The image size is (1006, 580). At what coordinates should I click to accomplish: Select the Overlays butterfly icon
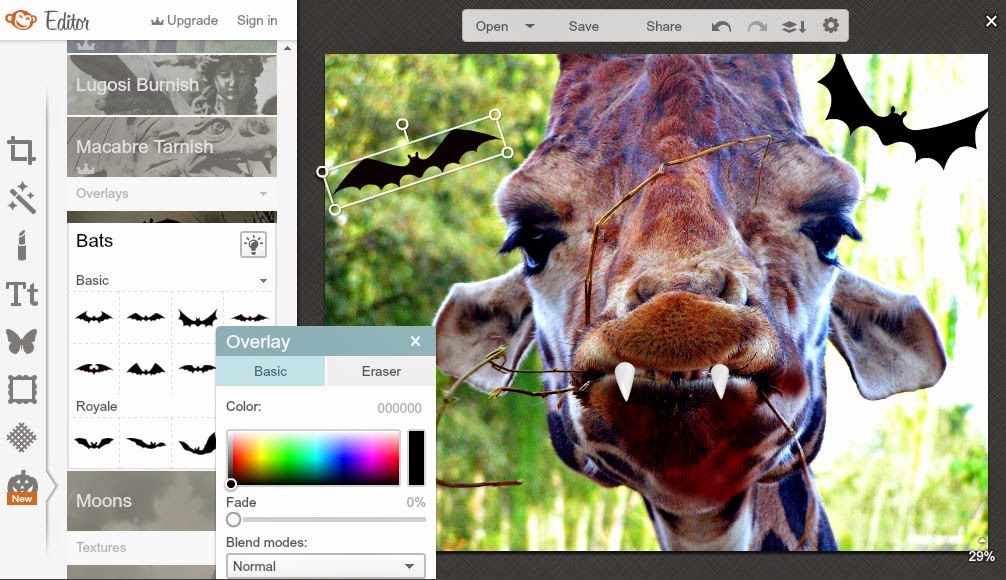pos(22,342)
